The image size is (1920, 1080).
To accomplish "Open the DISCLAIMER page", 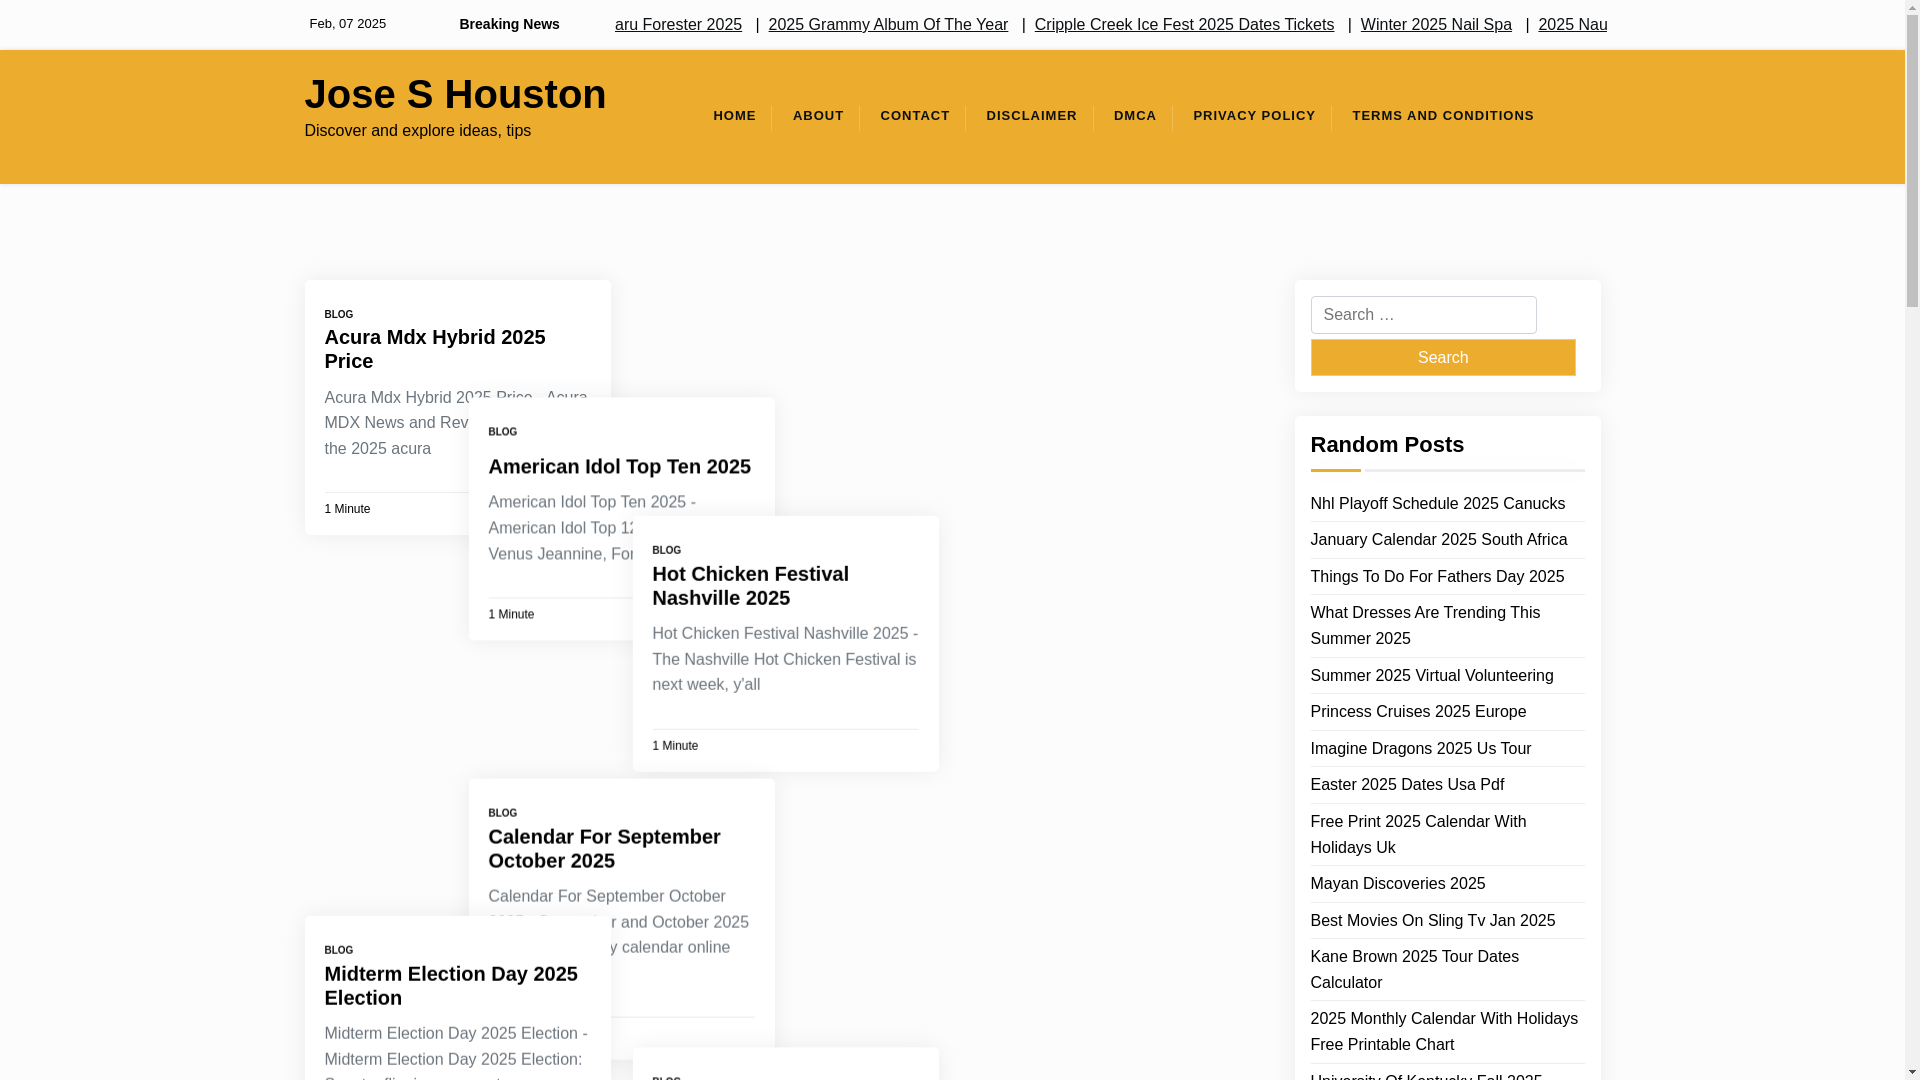I will point(1031,116).
